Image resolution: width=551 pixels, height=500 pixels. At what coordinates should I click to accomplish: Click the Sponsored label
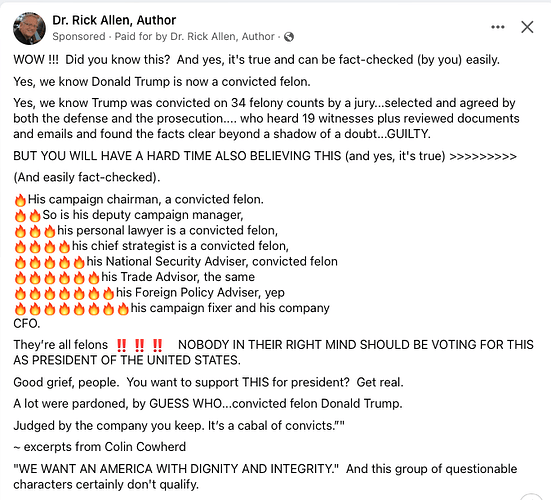[79, 36]
